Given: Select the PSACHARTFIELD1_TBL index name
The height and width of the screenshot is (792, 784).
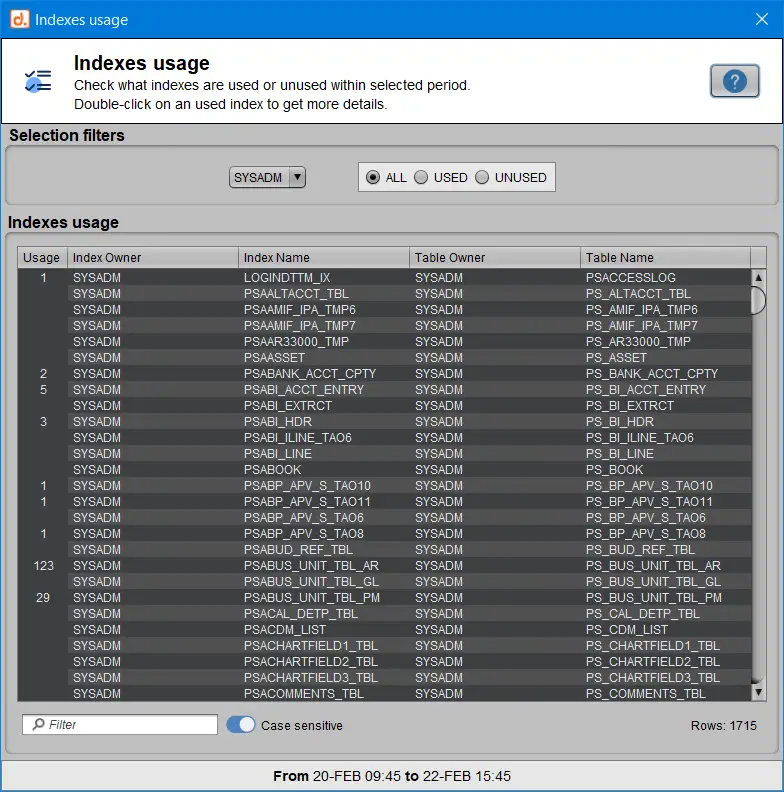Looking at the screenshot, I should [311, 646].
